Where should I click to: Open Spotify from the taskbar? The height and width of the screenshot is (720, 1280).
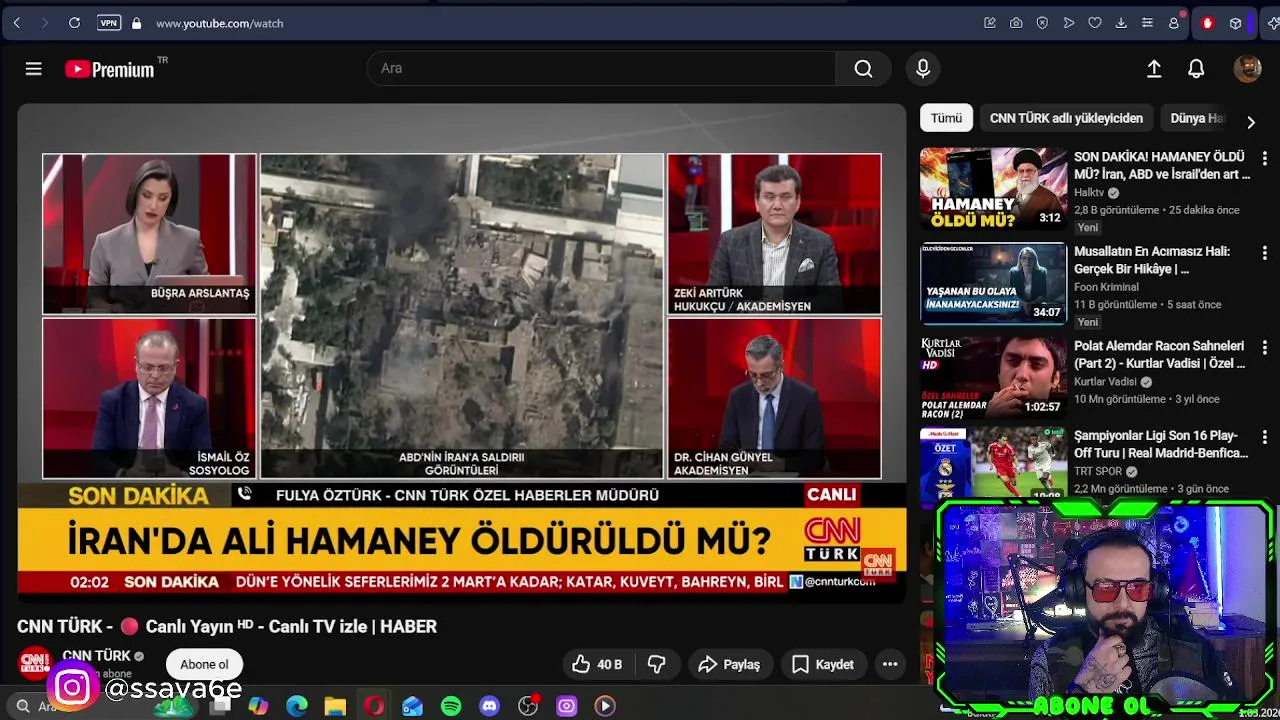pos(451,706)
